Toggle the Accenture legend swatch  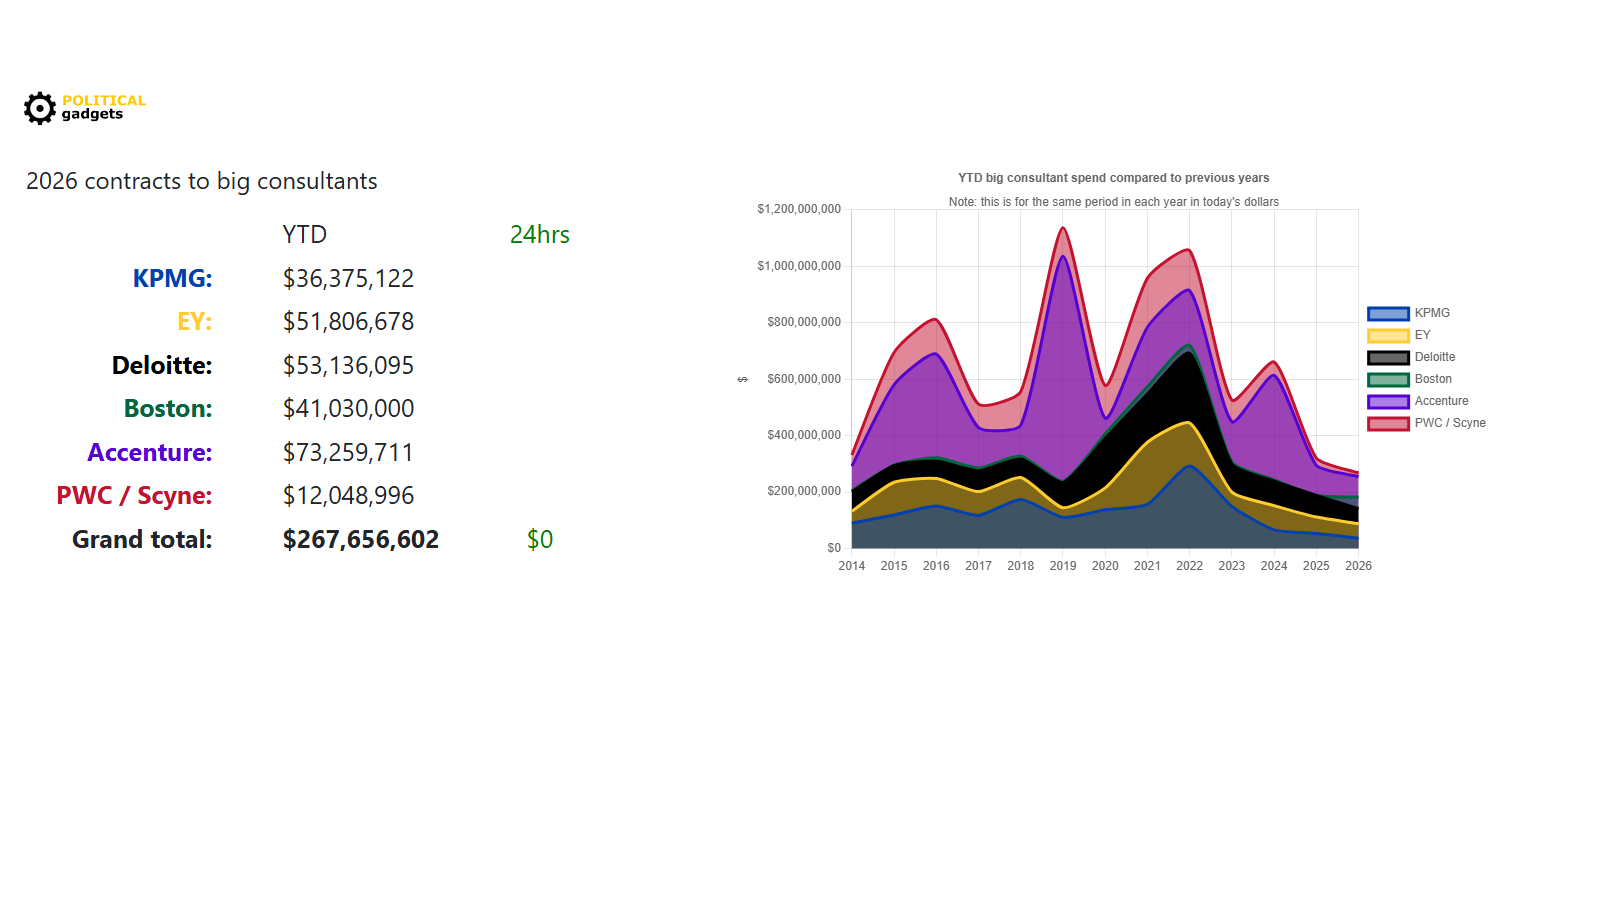[x=1388, y=402]
